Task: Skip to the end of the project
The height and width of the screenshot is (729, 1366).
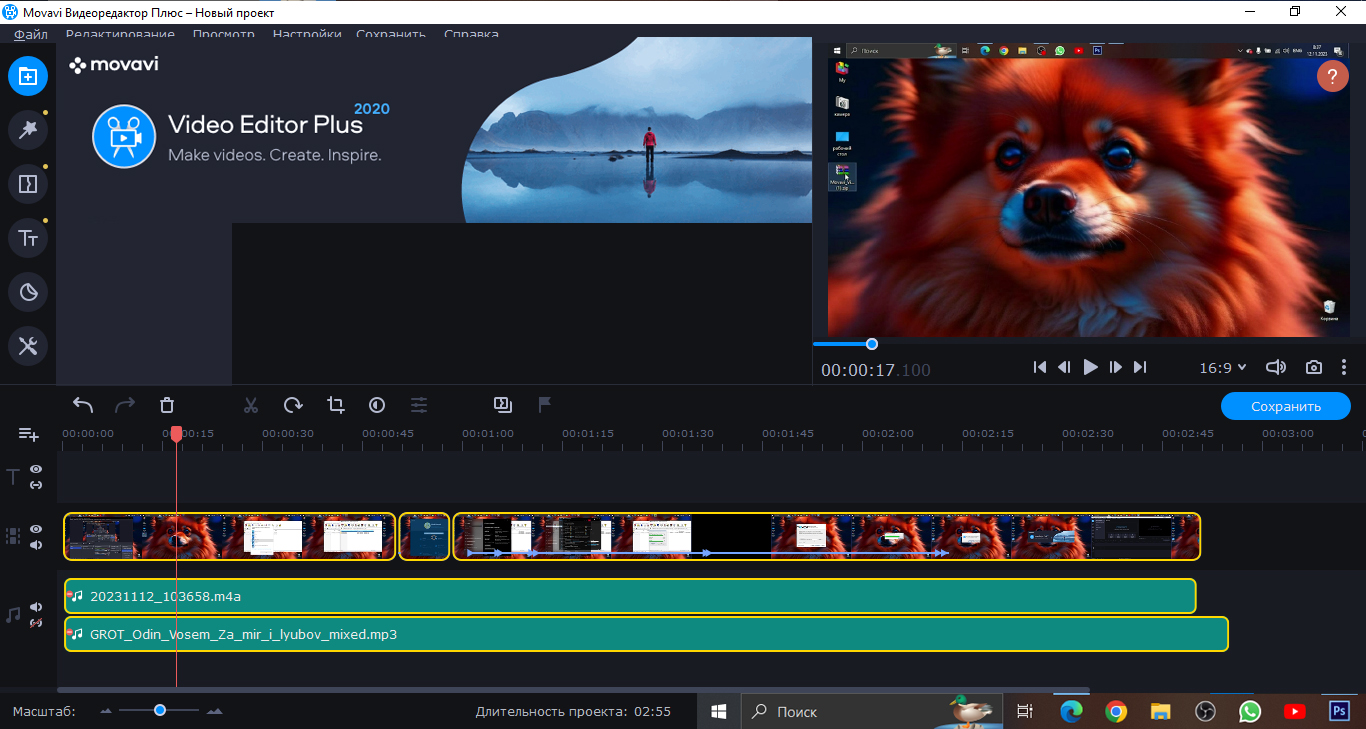Action: point(1140,368)
